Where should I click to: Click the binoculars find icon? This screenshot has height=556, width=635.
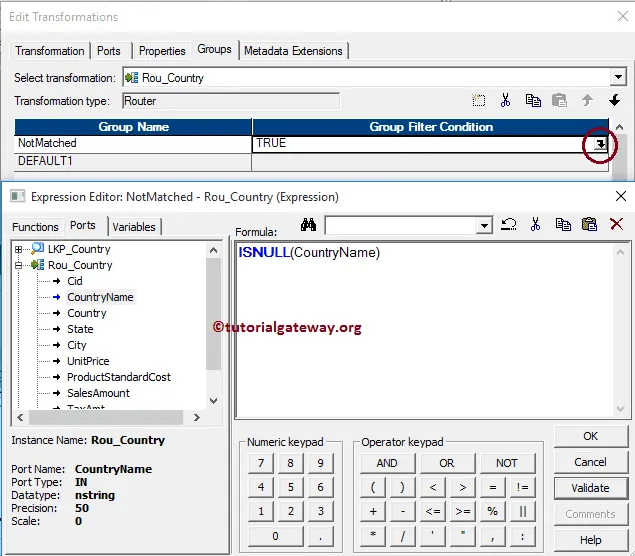tap(308, 226)
